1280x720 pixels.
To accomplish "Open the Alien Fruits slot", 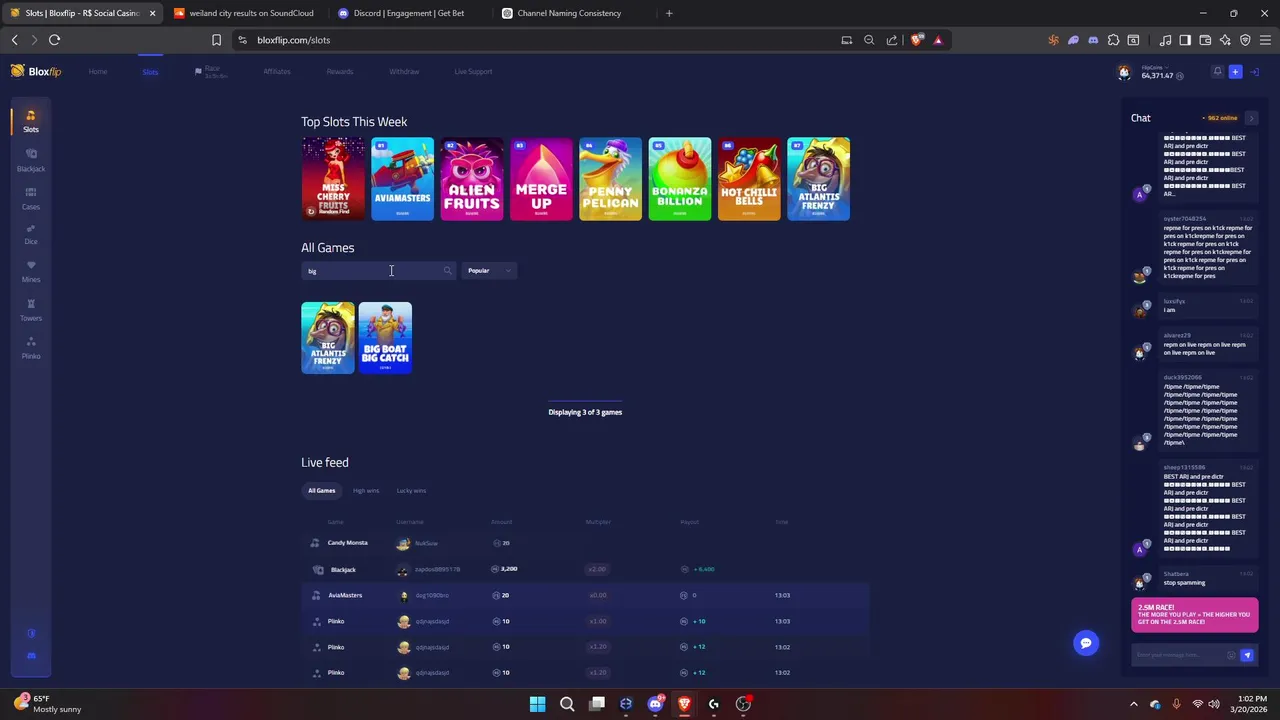I will tap(472, 179).
